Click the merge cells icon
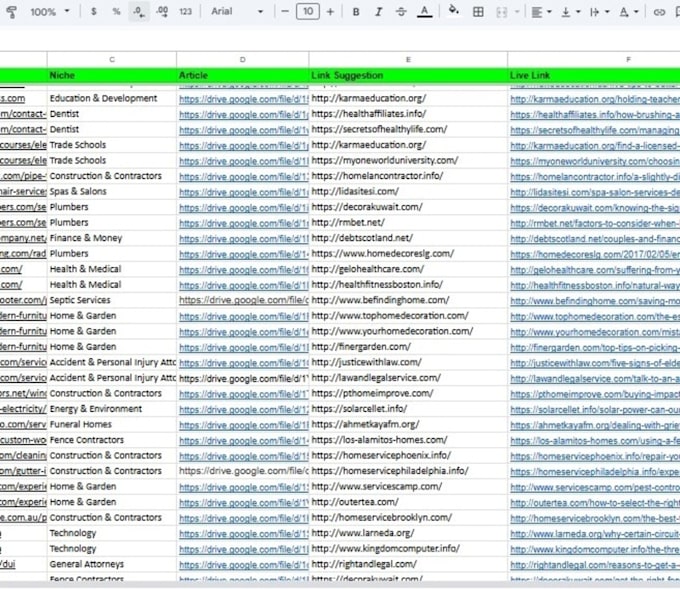Image resolution: width=680 pixels, height=589 pixels. tap(502, 12)
